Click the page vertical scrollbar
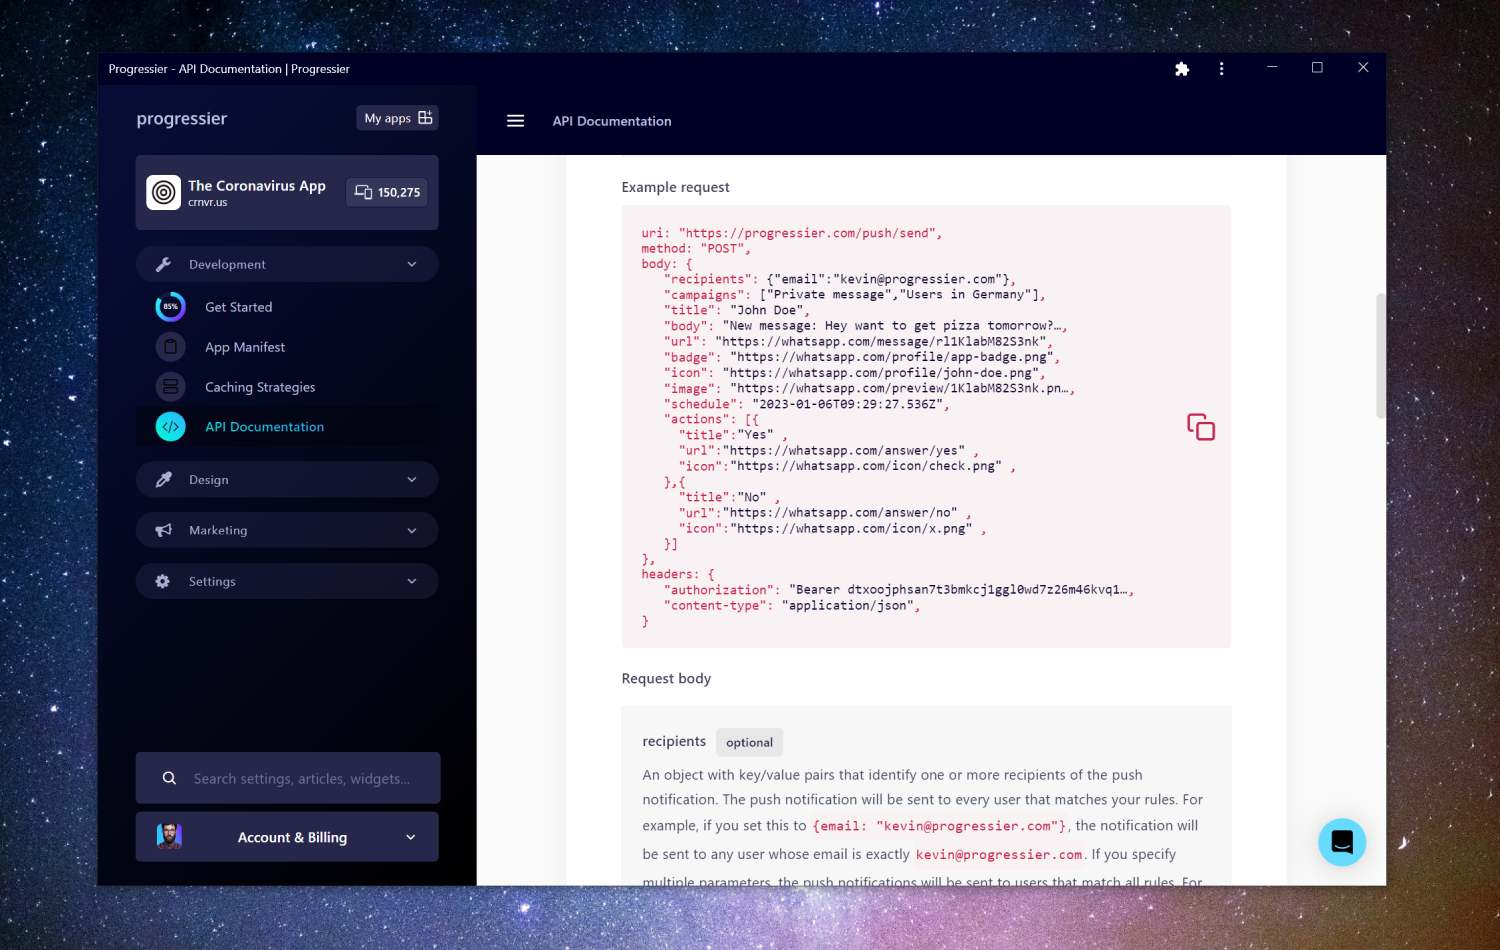Screen dimensions: 1500x950 1381,355
